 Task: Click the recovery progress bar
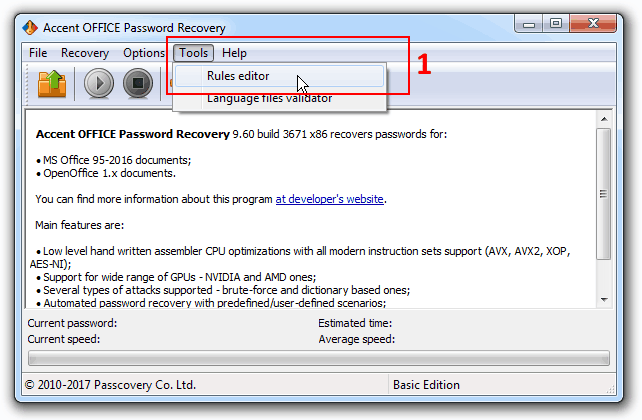point(319,358)
